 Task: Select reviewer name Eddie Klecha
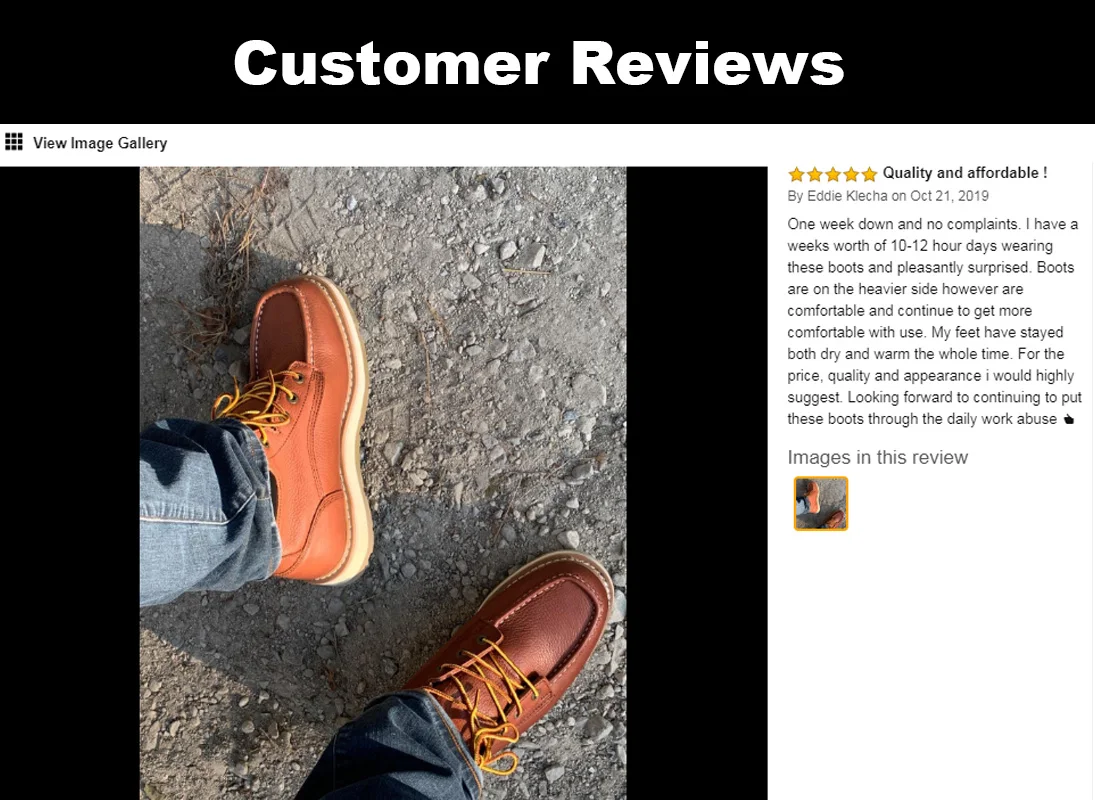(x=847, y=195)
